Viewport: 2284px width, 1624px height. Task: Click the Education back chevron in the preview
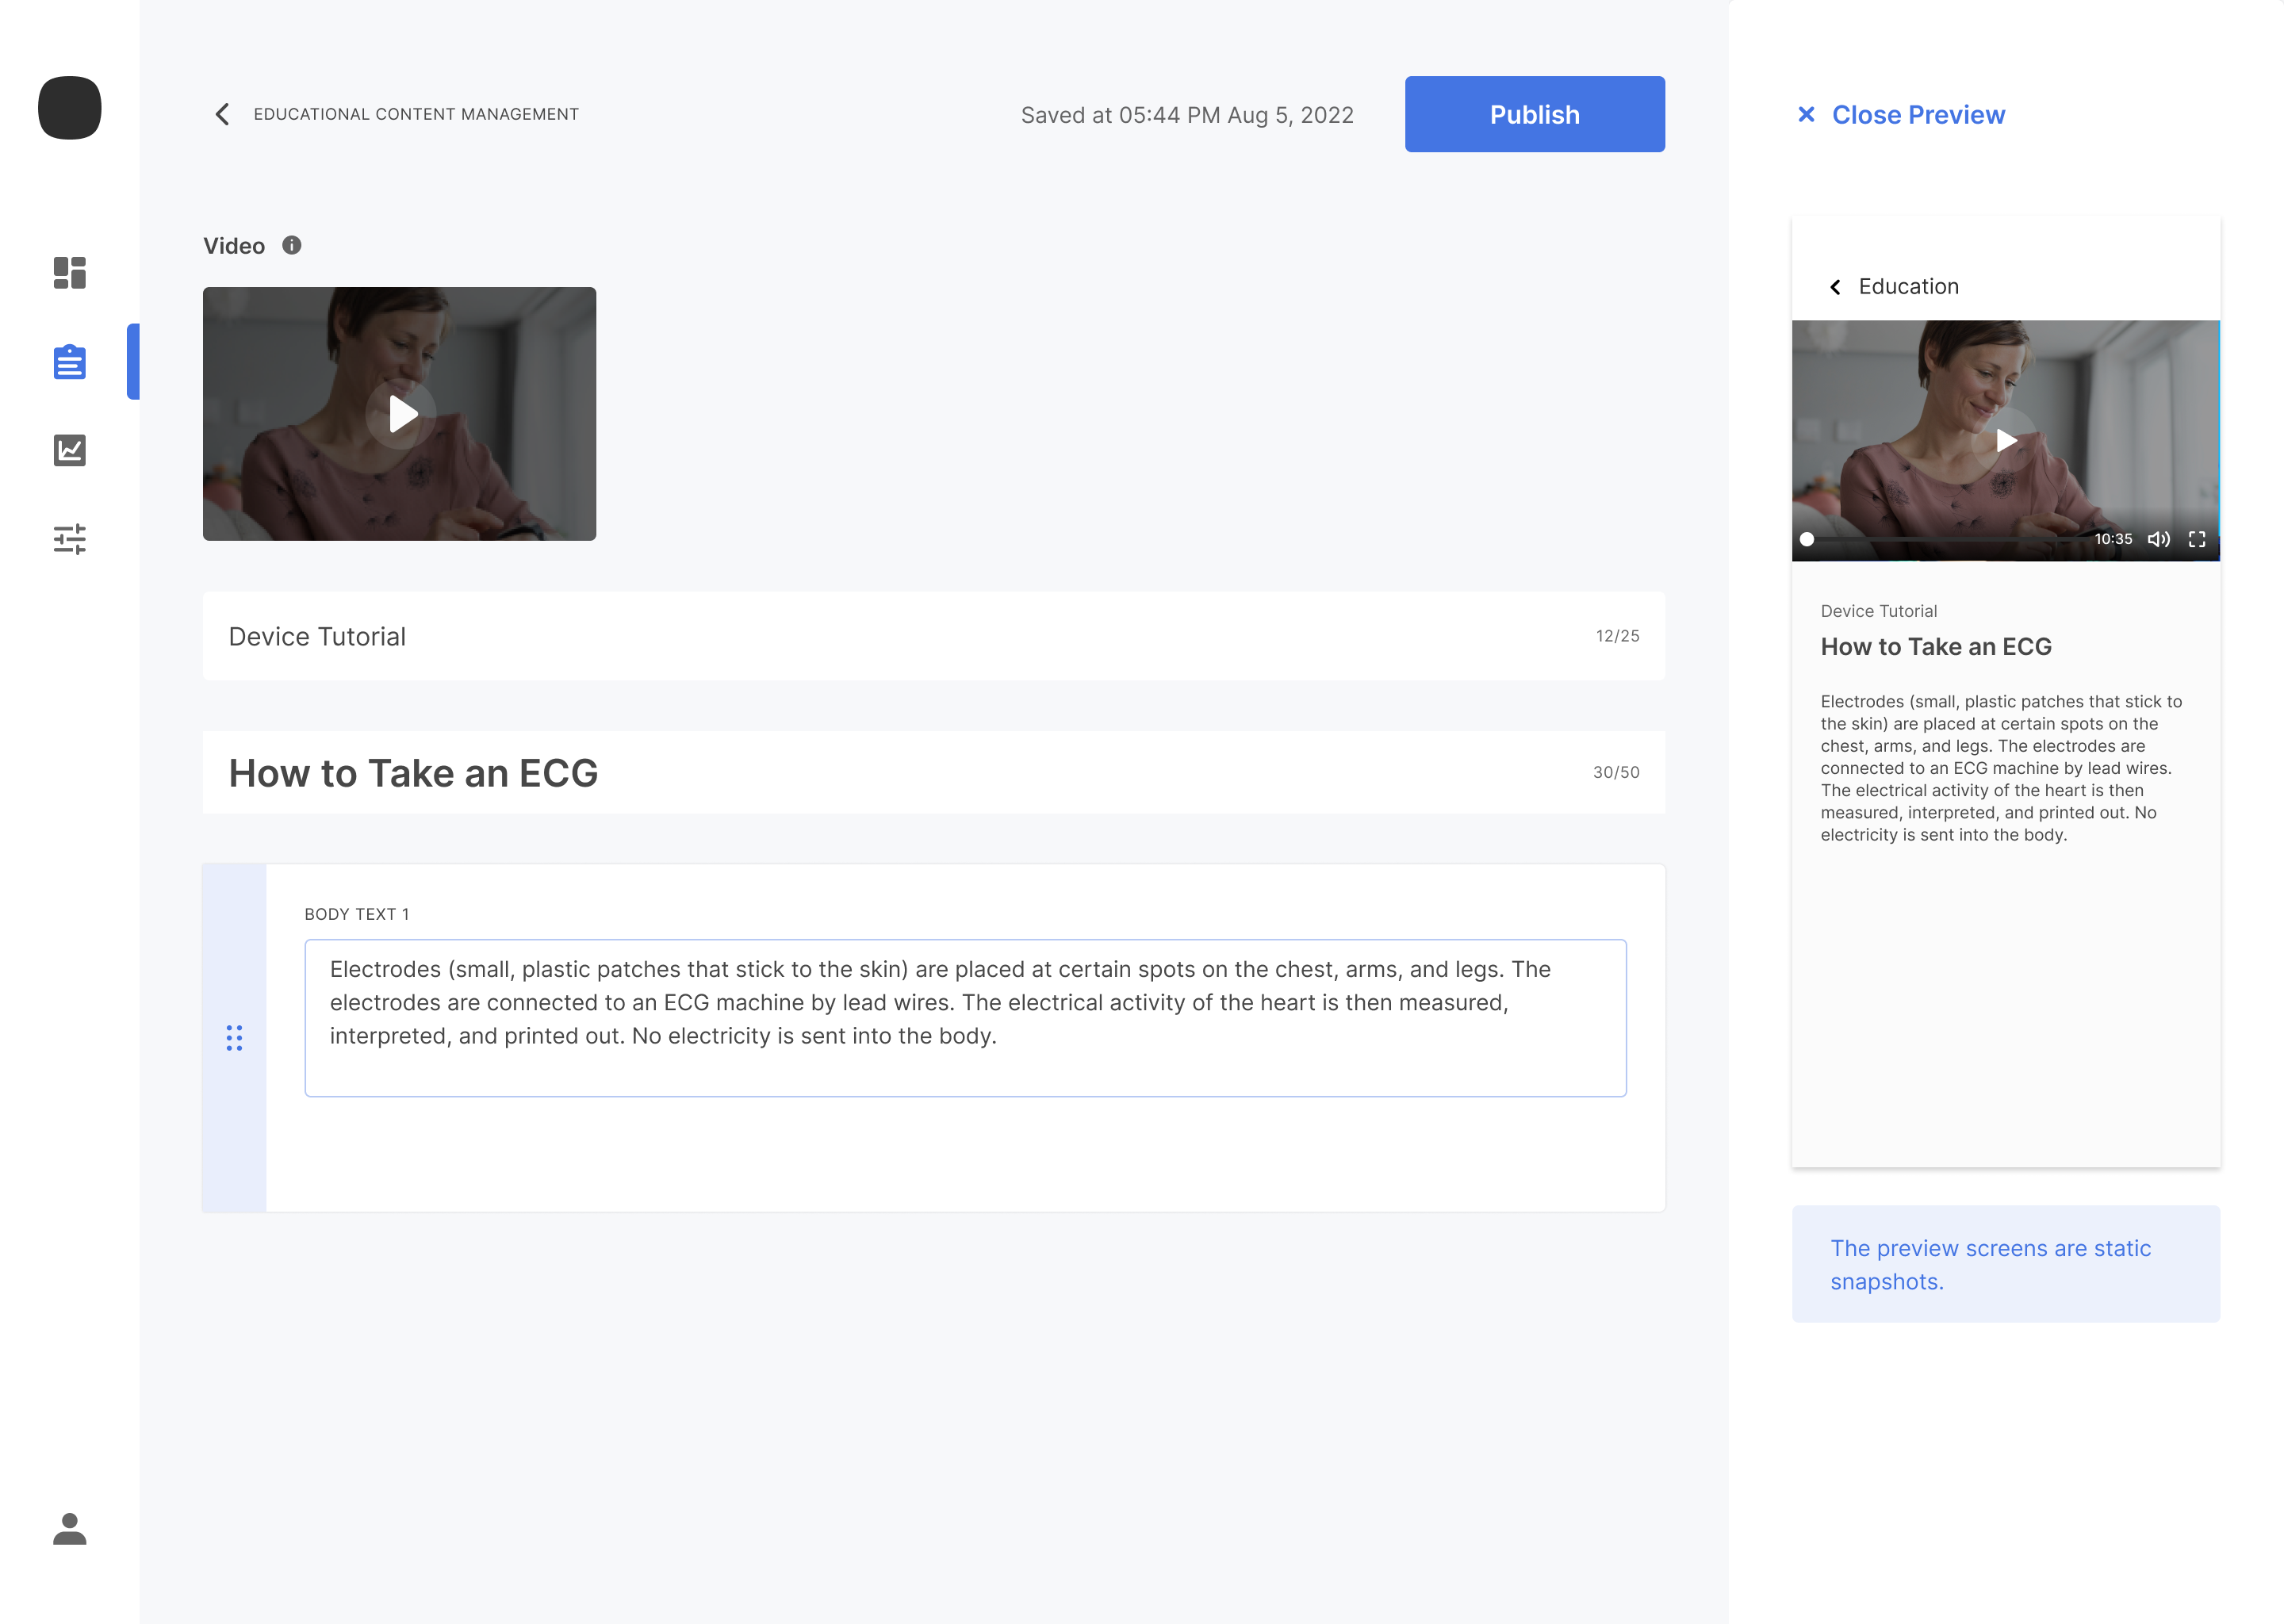(x=1835, y=287)
